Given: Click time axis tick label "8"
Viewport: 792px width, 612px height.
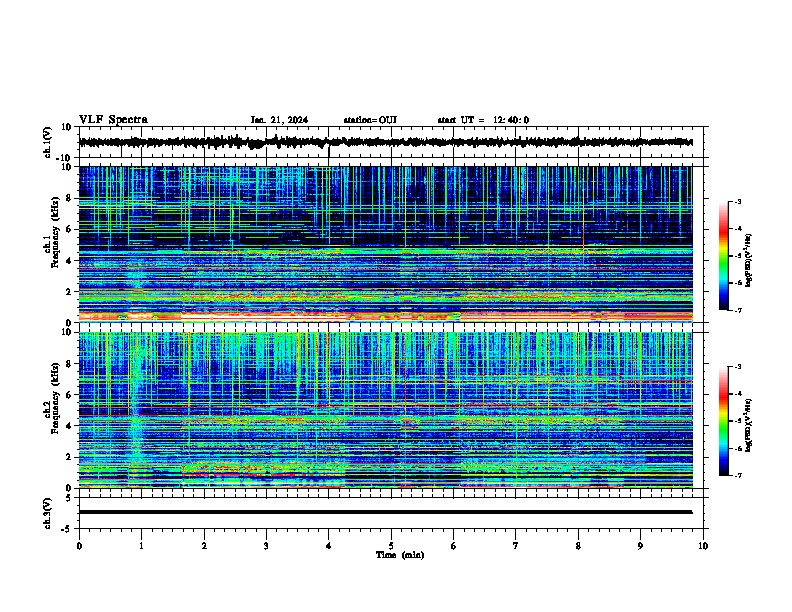Looking at the screenshot, I should point(578,546).
